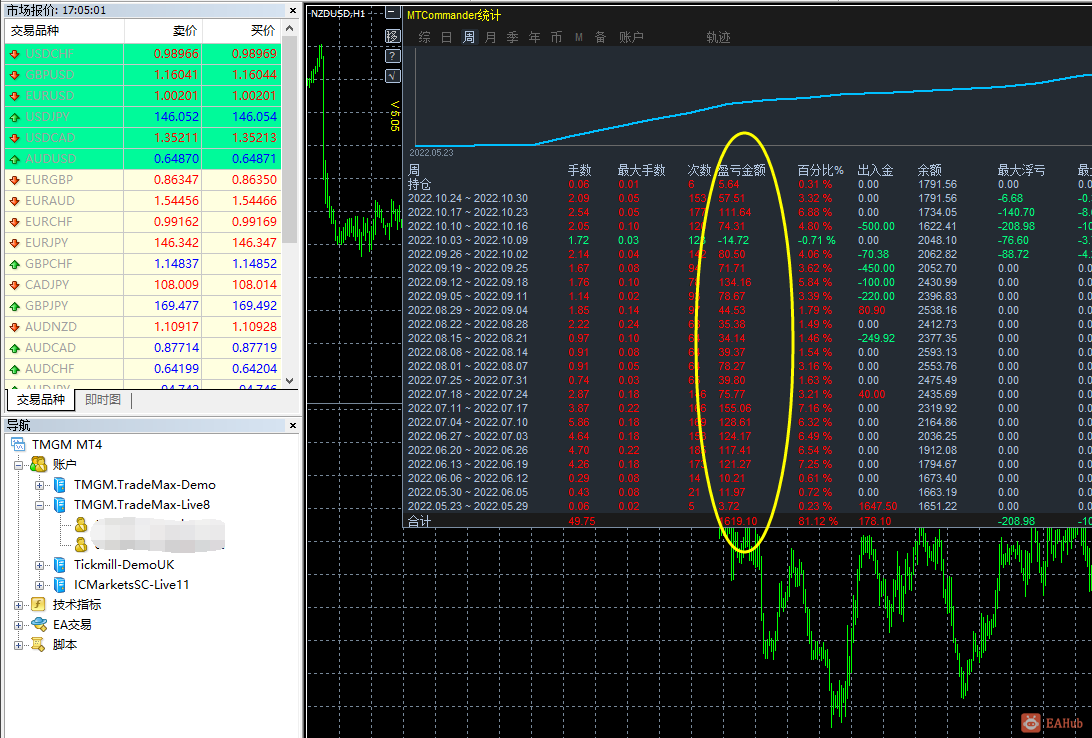The height and width of the screenshot is (738, 1092).
Task: Click the up arrow icon next to USDJPY
Action: (x=14, y=117)
